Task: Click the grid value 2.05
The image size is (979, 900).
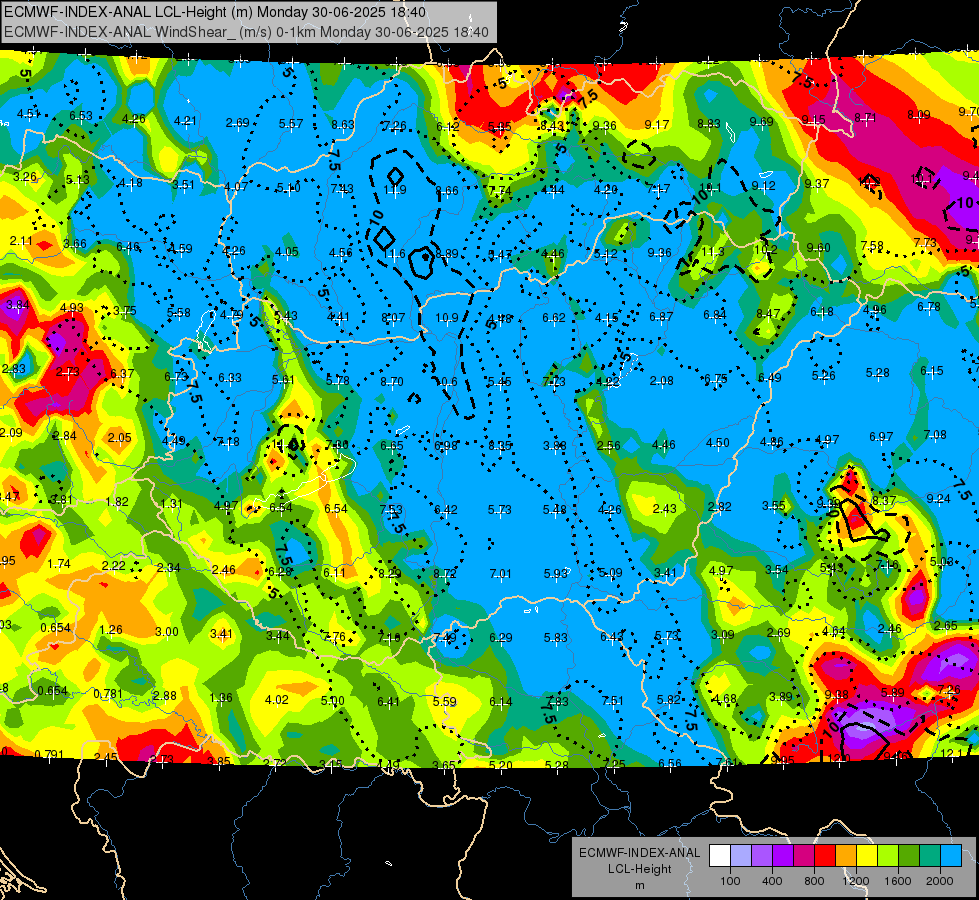Action: [119, 437]
